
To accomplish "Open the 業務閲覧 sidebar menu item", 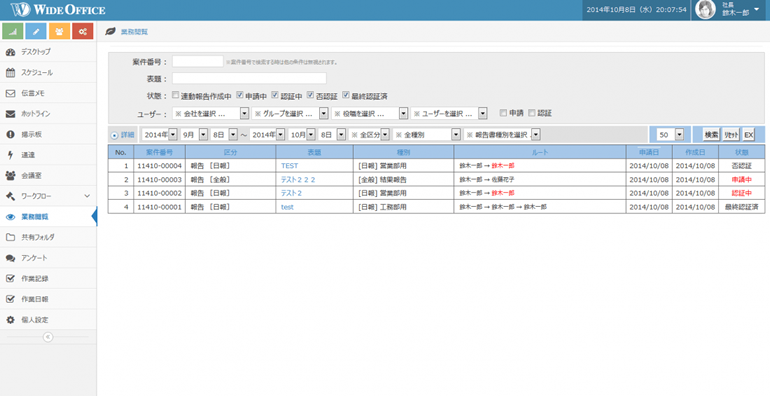I will coord(48,217).
